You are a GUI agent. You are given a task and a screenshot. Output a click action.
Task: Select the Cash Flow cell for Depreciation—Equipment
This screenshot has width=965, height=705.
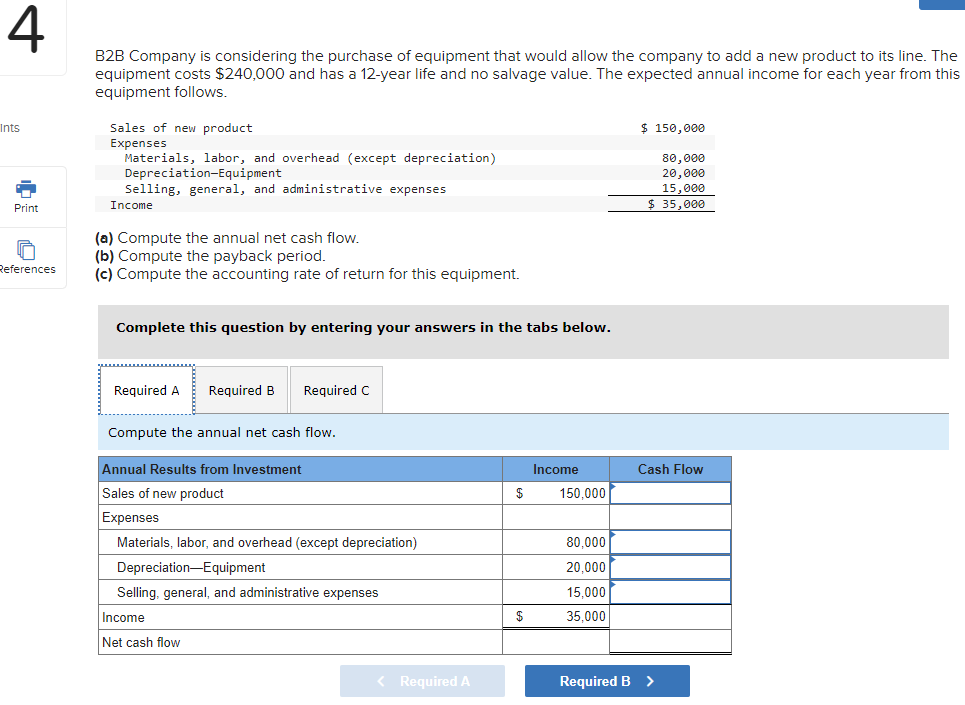[x=670, y=567]
